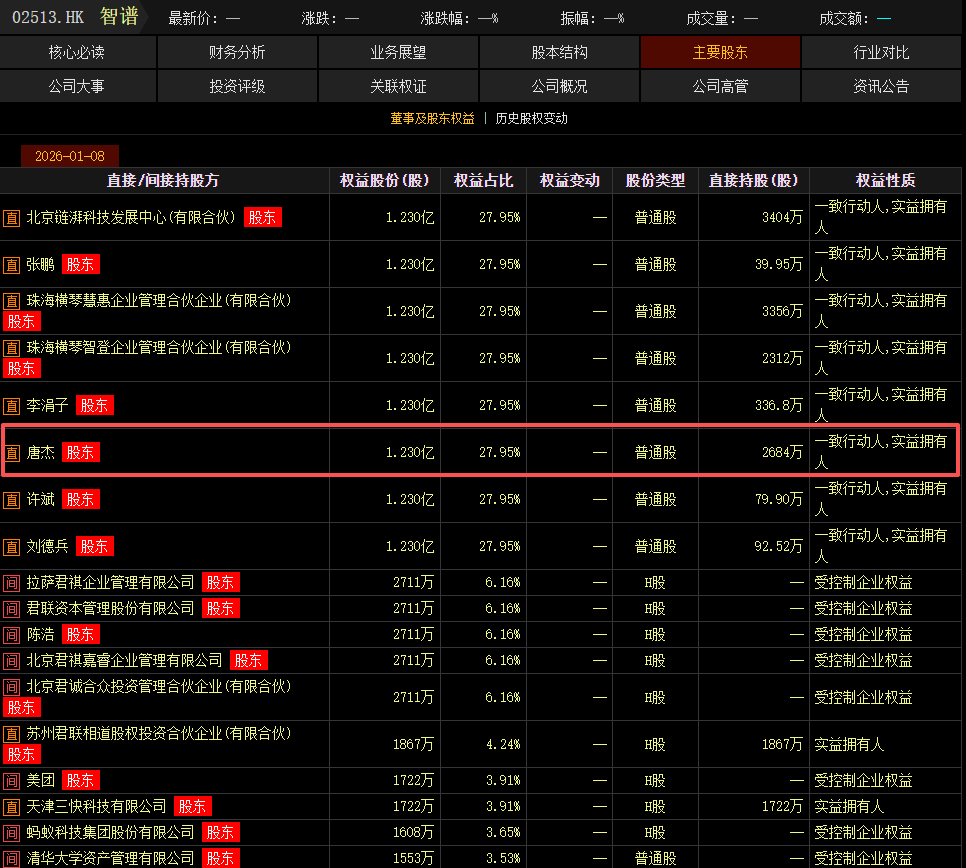This screenshot has height=868, width=966.
Task: Go to the 公司高管 tab
Action: pyautogui.click(x=720, y=86)
